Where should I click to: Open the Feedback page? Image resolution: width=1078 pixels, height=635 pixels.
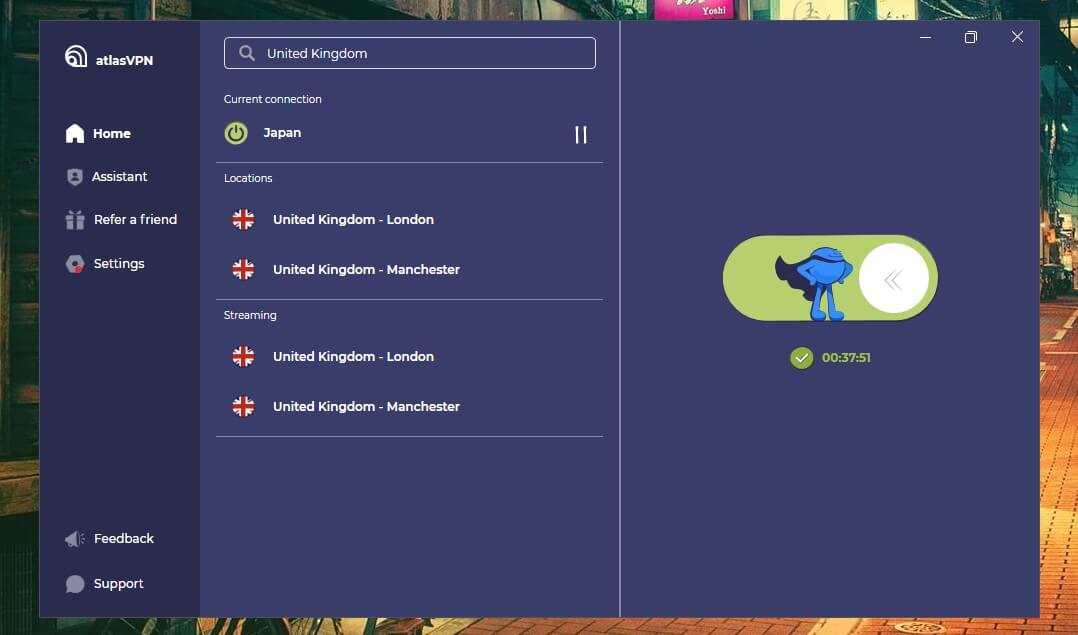[x=109, y=539]
